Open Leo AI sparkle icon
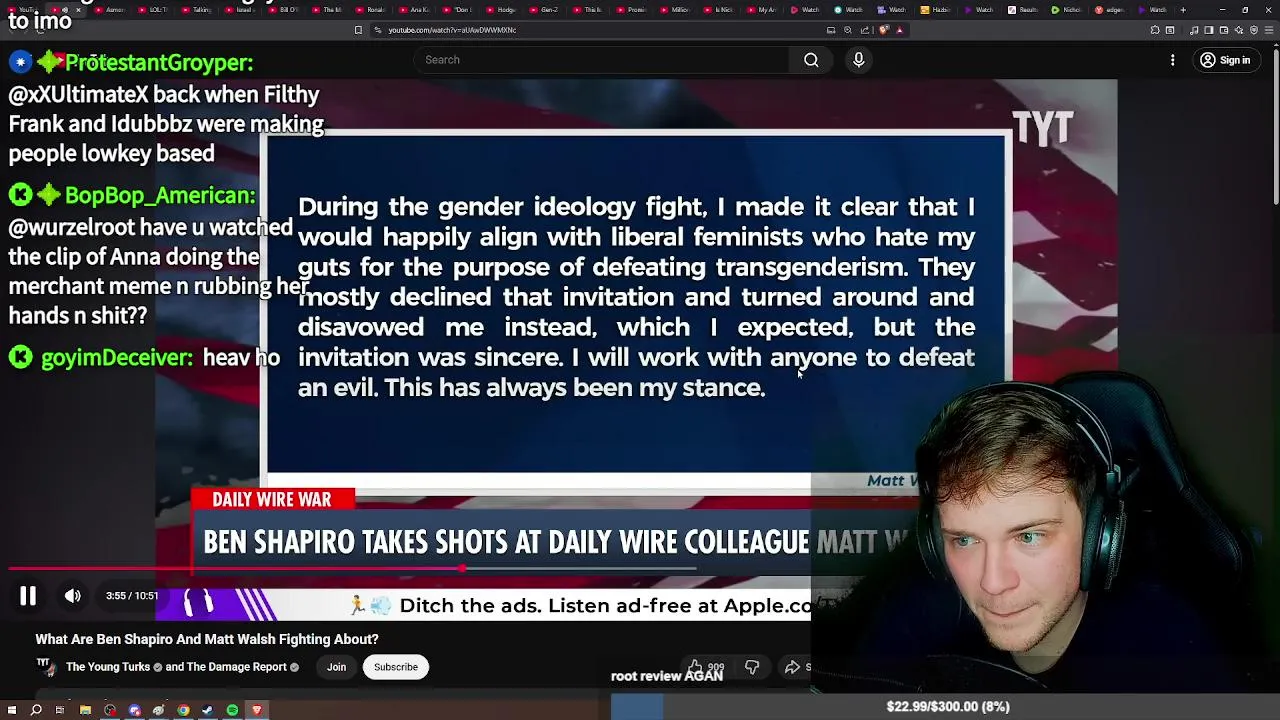This screenshot has width=1280, height=720. (x=1238, y=30)
